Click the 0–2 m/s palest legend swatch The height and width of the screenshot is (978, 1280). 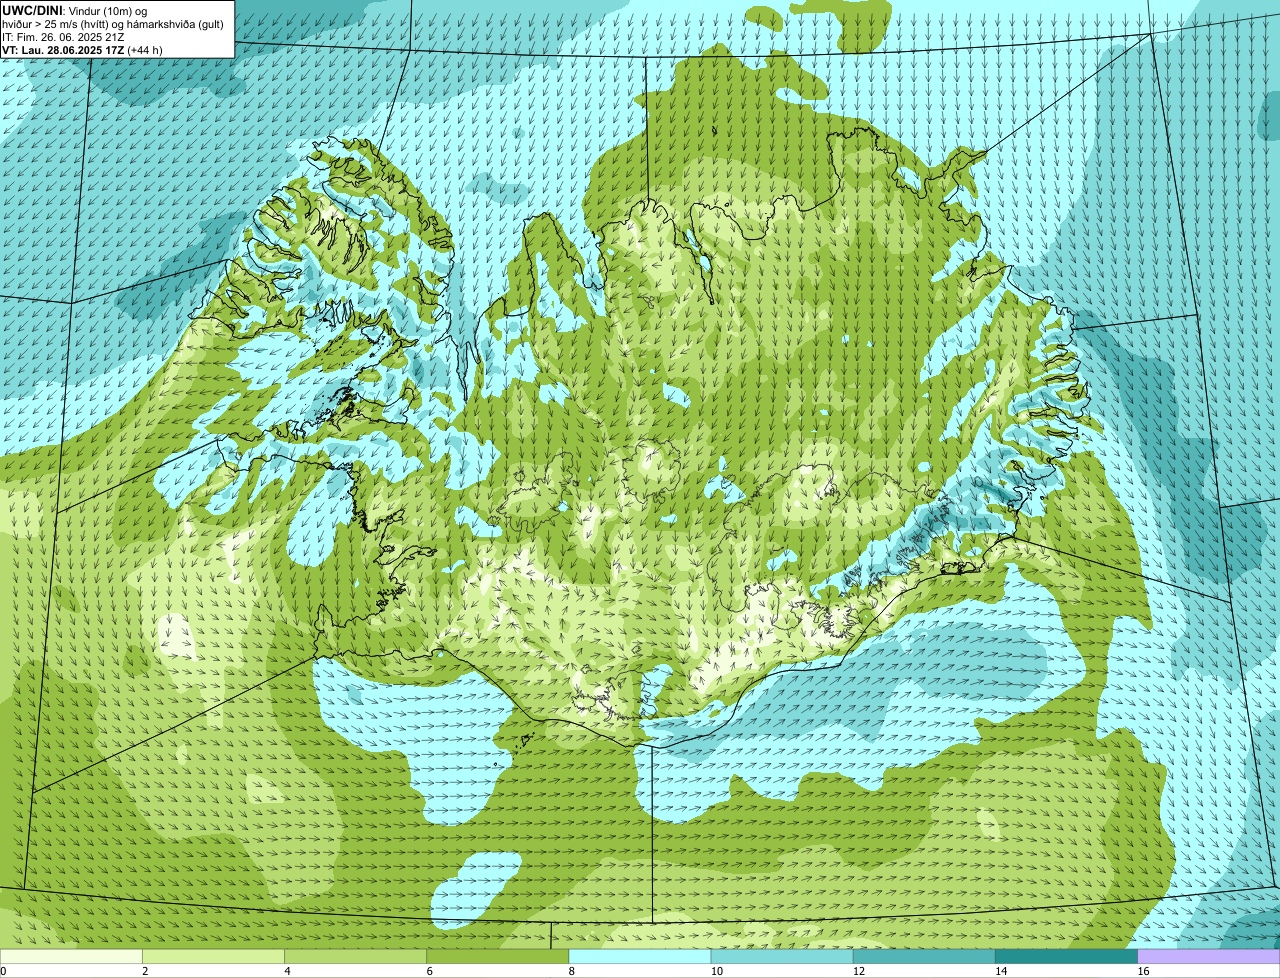click(x=71, y=956)
